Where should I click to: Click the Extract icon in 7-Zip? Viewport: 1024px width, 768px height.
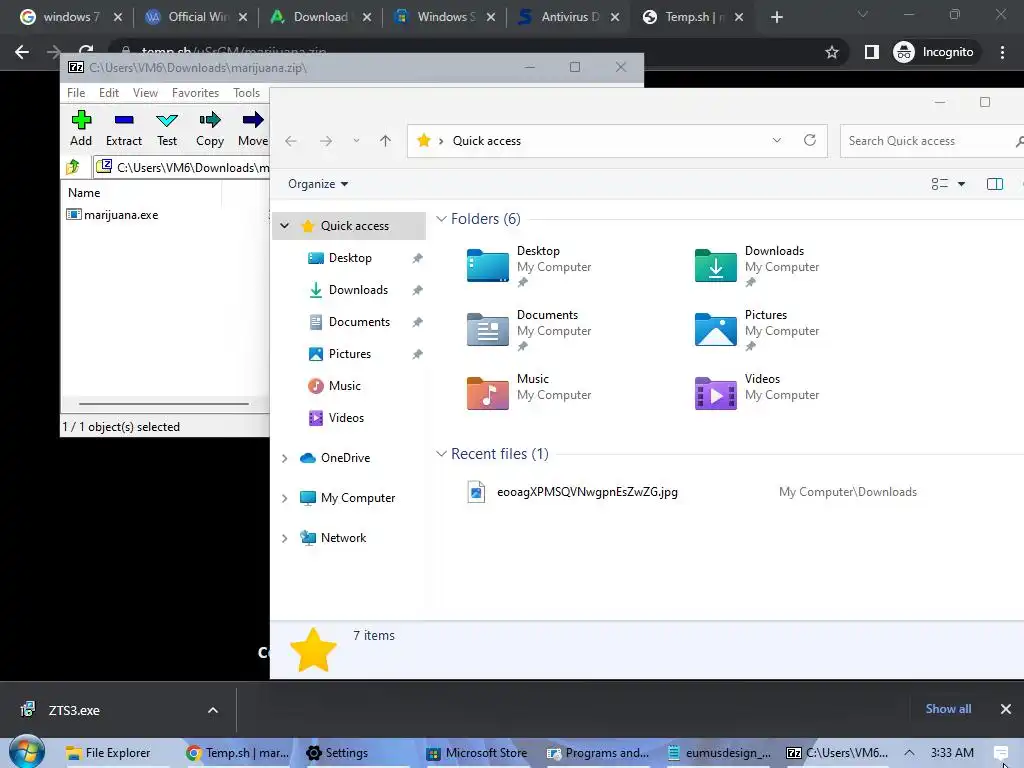point(124,120)
